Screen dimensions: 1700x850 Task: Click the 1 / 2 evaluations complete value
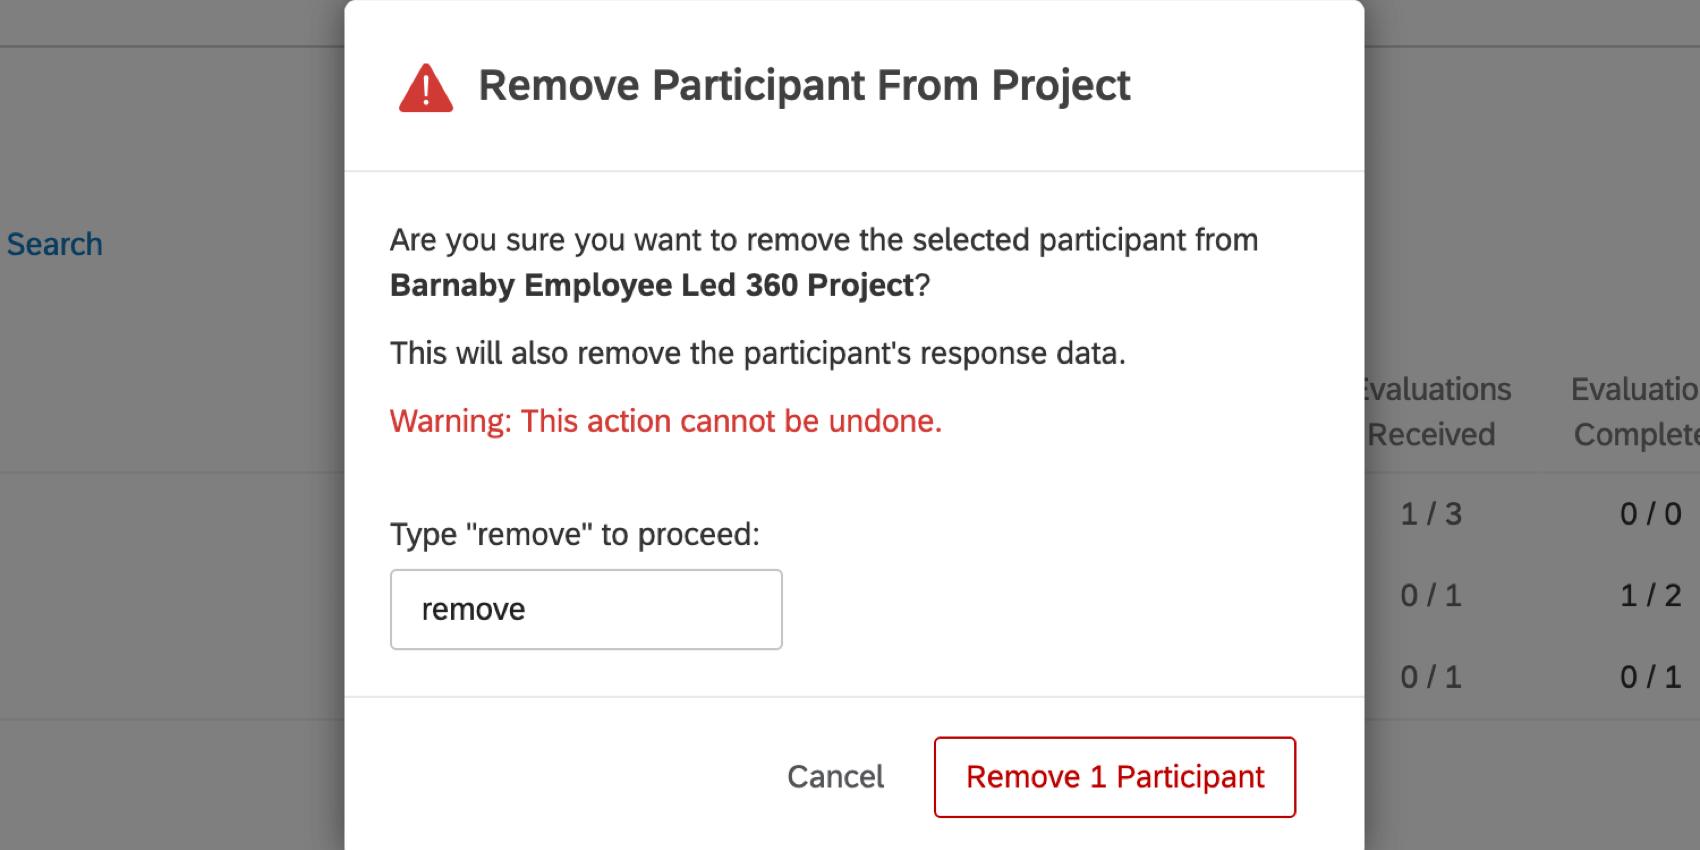point(1648,595)
